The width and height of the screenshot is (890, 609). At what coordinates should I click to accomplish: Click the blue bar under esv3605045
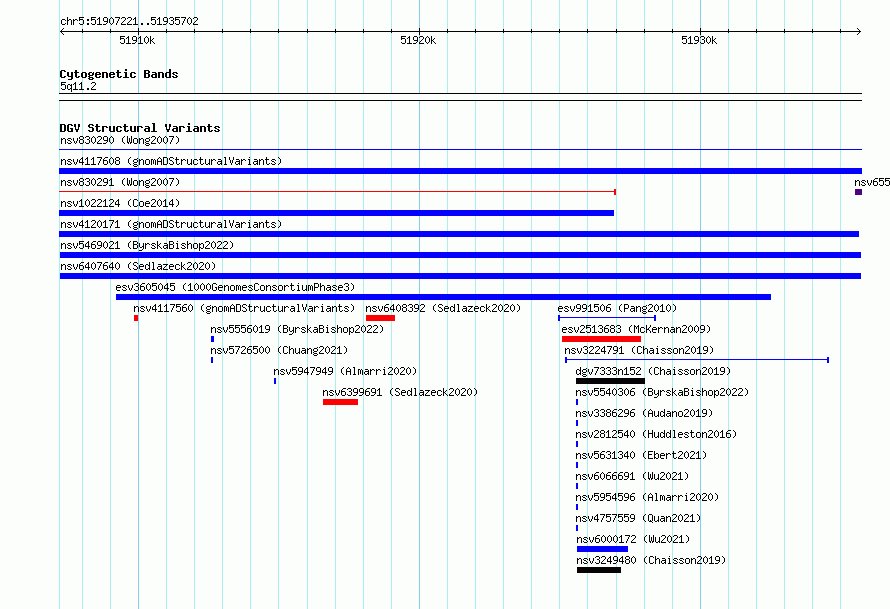443,297
